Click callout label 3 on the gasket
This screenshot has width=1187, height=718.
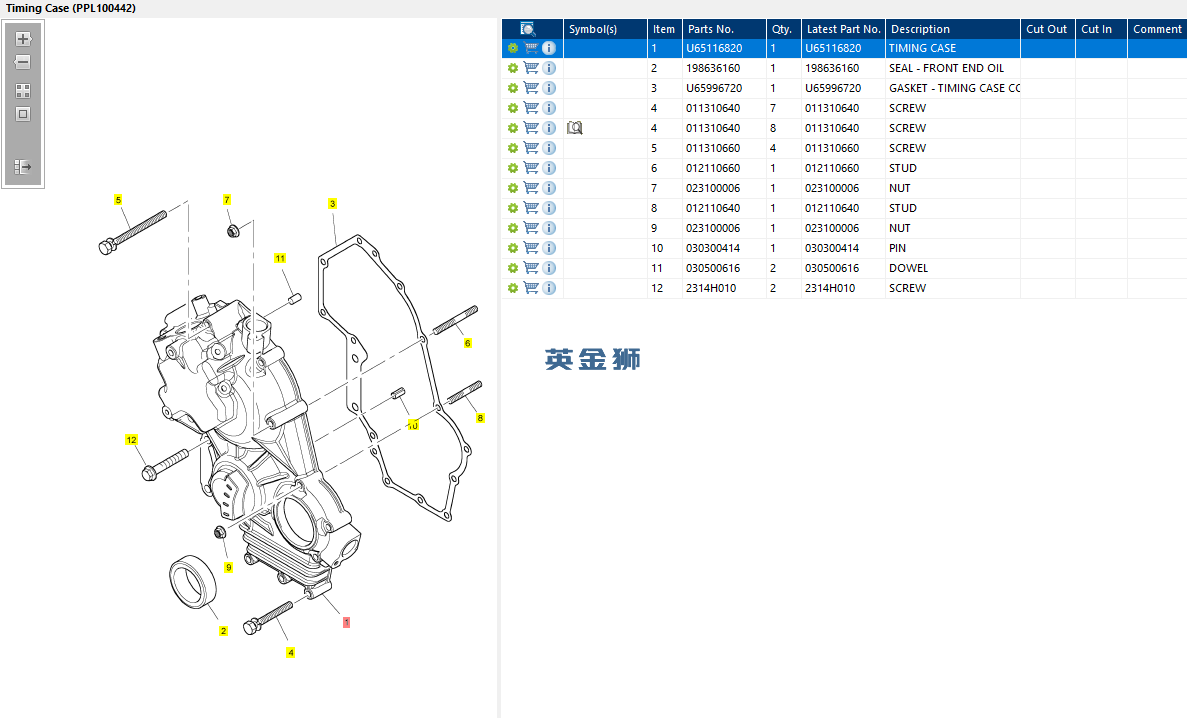(332, 204)
